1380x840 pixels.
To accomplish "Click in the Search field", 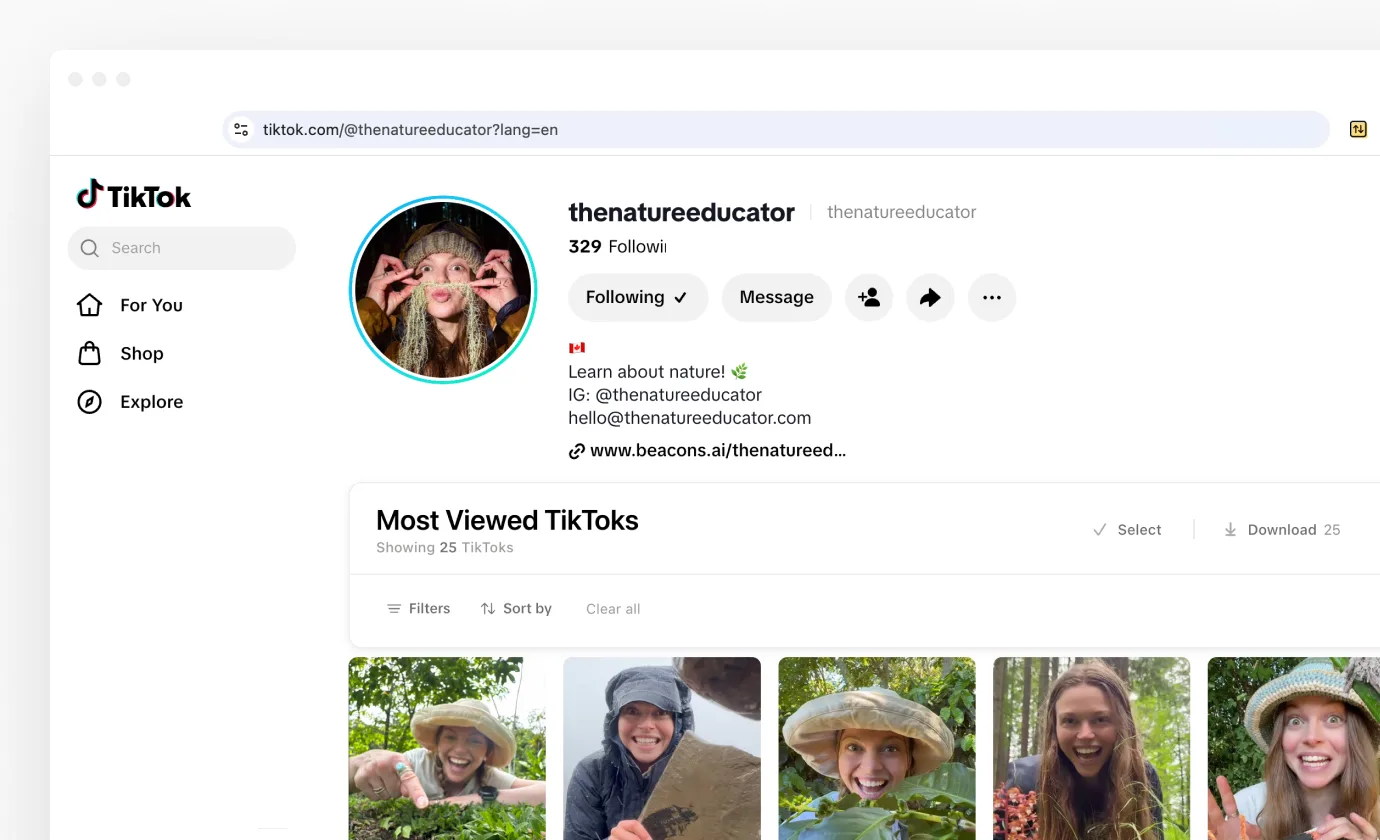I will pos(182,248).
